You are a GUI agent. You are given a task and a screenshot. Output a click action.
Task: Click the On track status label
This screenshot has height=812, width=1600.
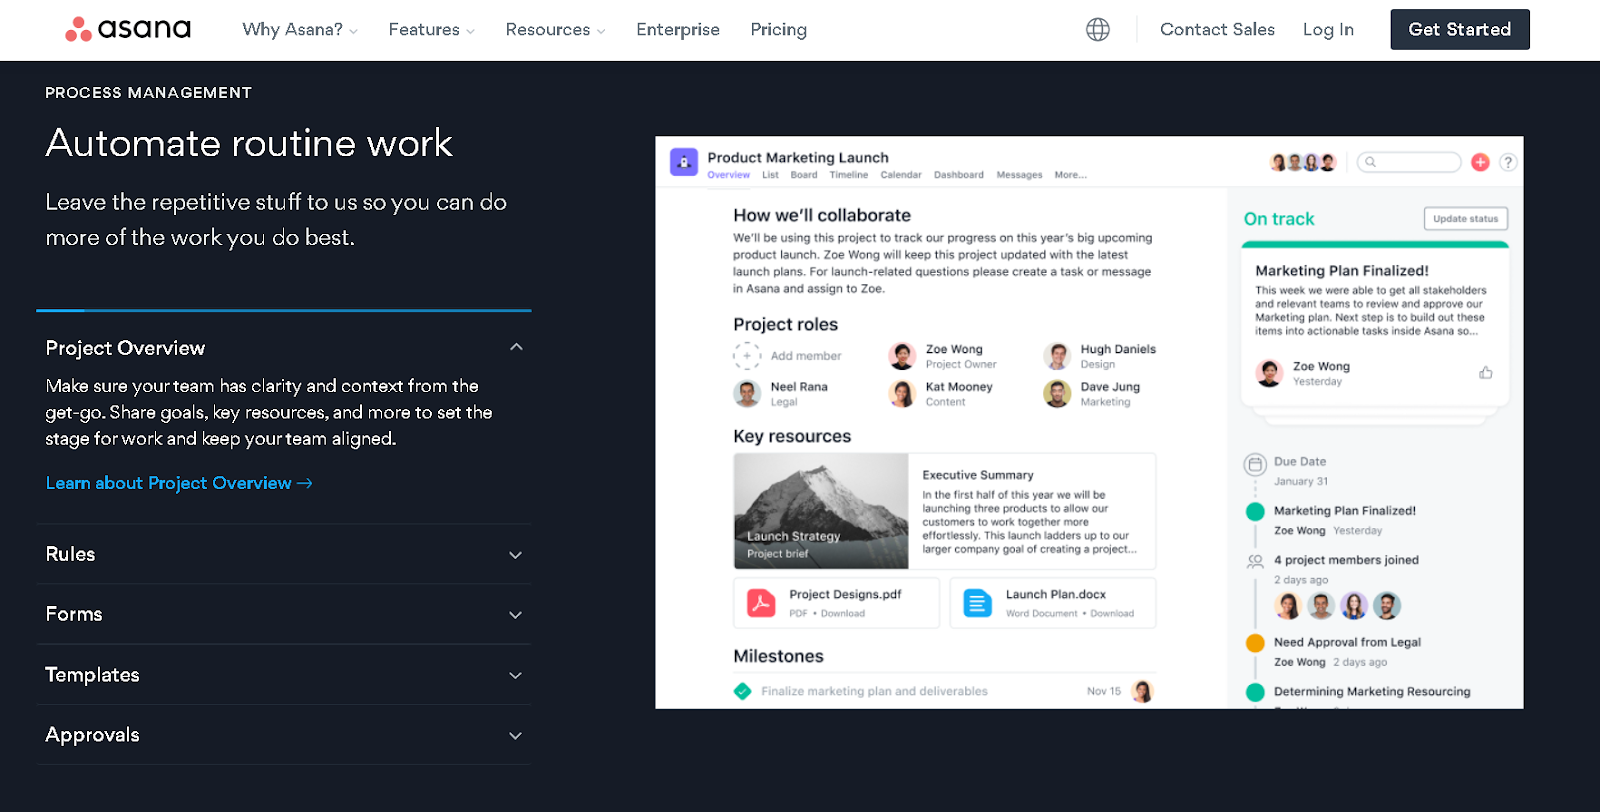(x=1279, y=219)
